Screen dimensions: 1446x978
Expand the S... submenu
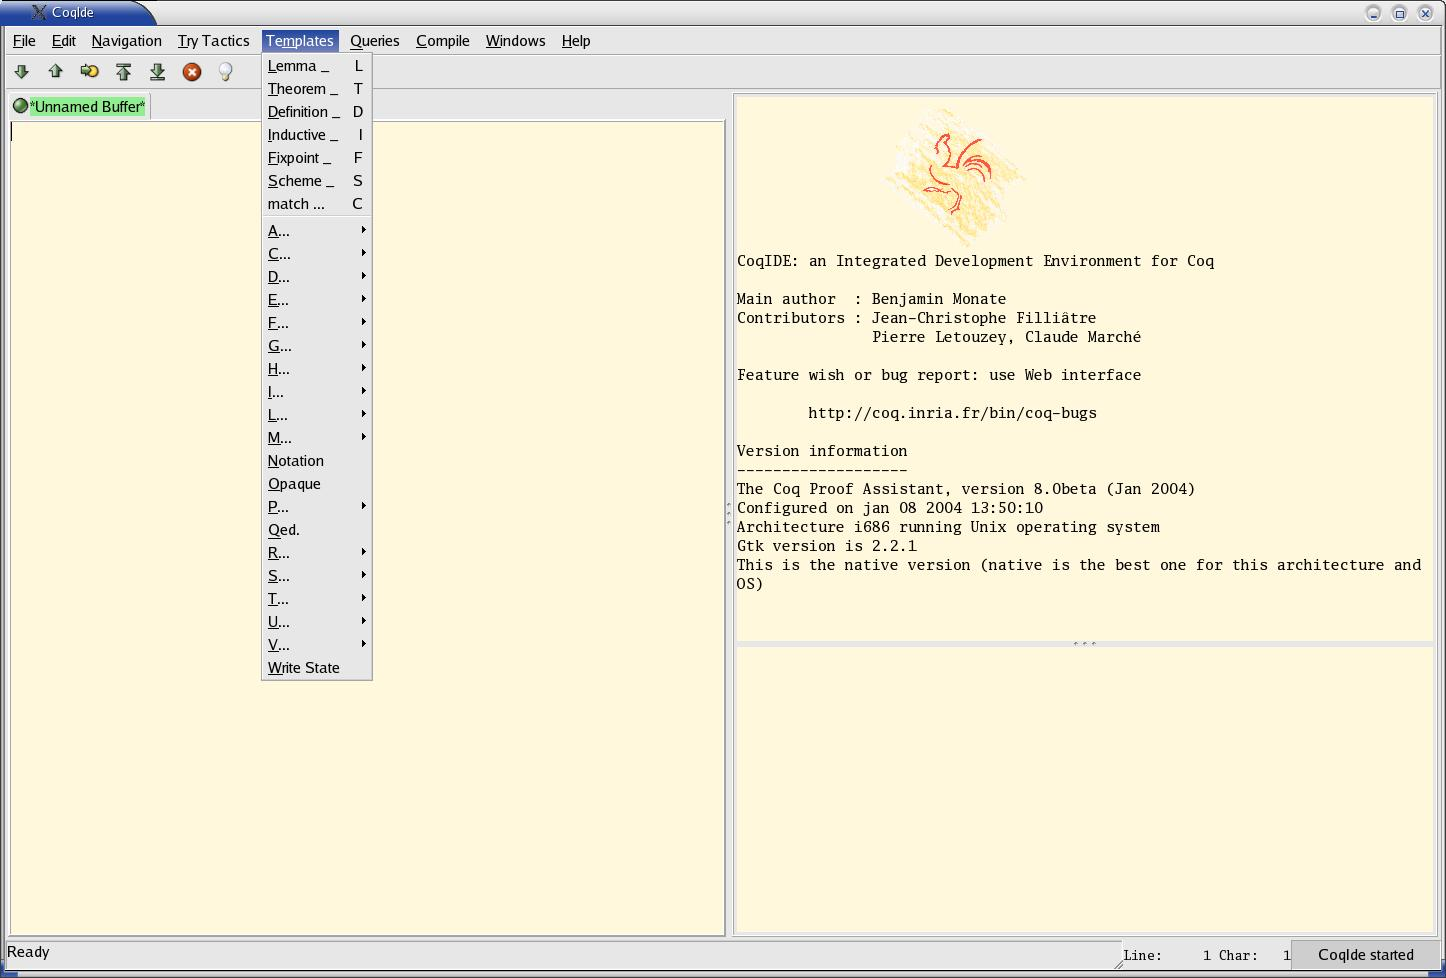316,576
